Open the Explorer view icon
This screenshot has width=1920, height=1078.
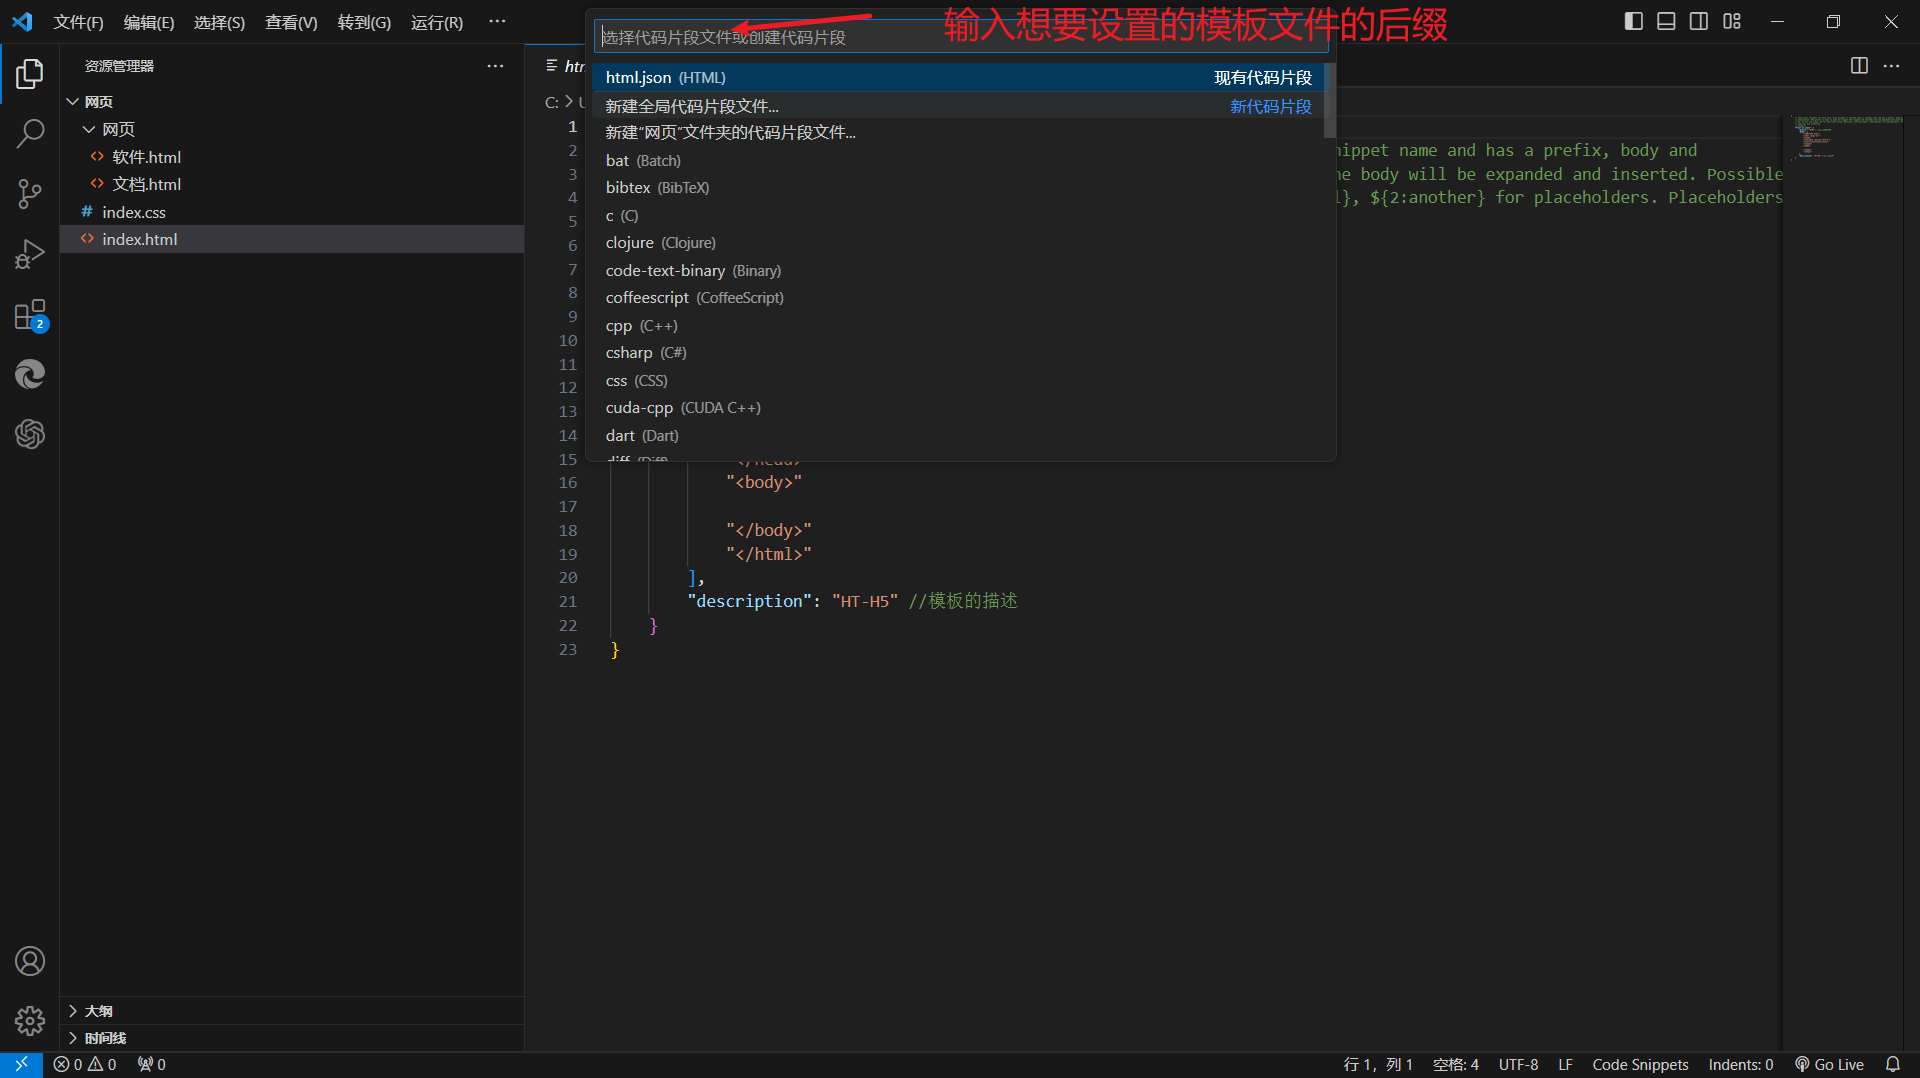tap(30, 74)
